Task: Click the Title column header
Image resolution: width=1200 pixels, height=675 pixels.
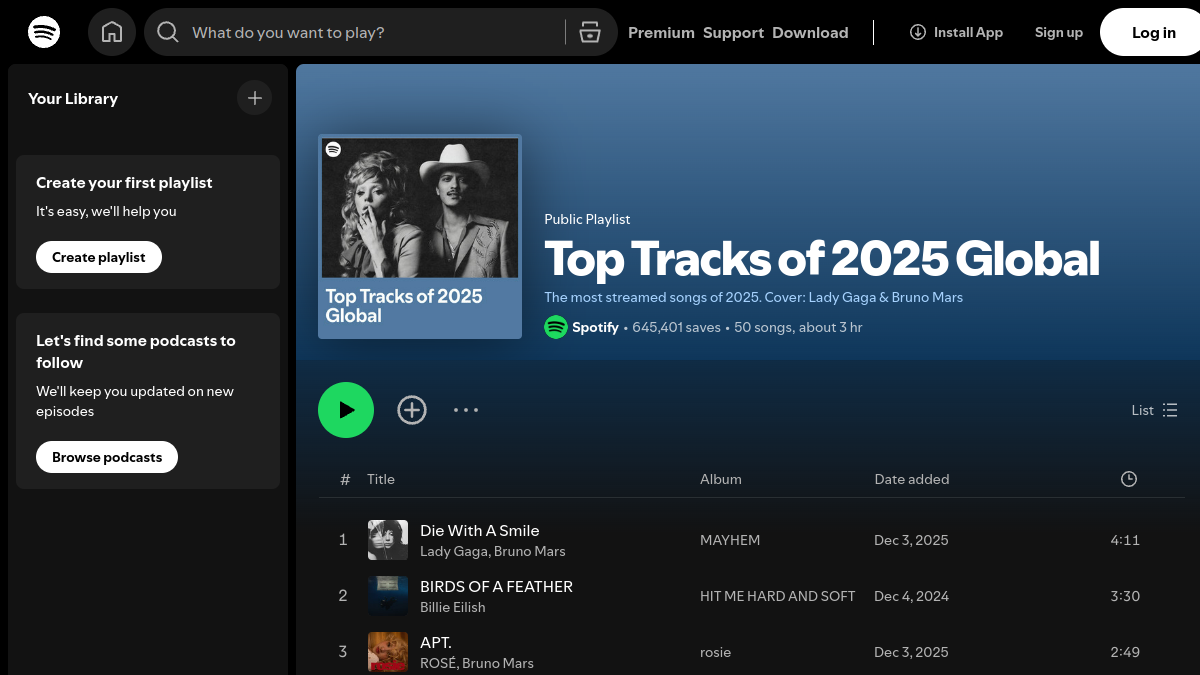Action: pyautogui.click(x=381, y=479)
